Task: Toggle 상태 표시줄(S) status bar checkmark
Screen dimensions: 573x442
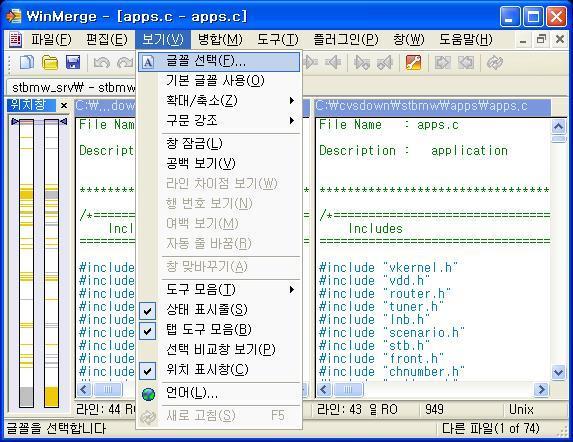Action: tap(147, 311)
